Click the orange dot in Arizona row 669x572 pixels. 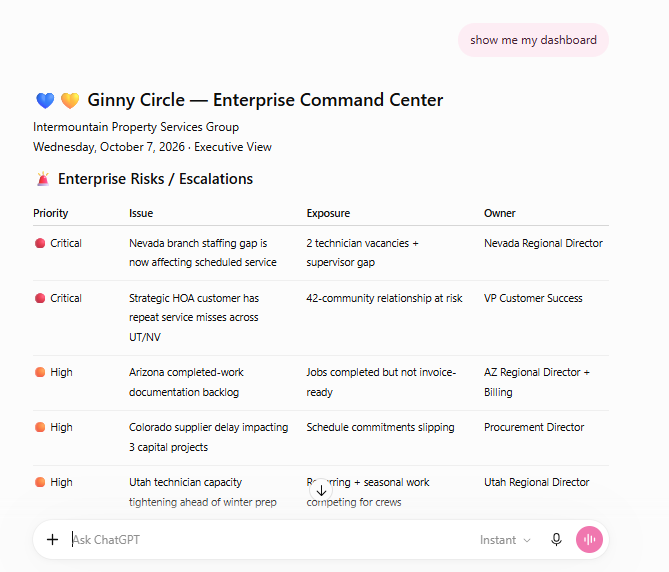click(40, 372)
